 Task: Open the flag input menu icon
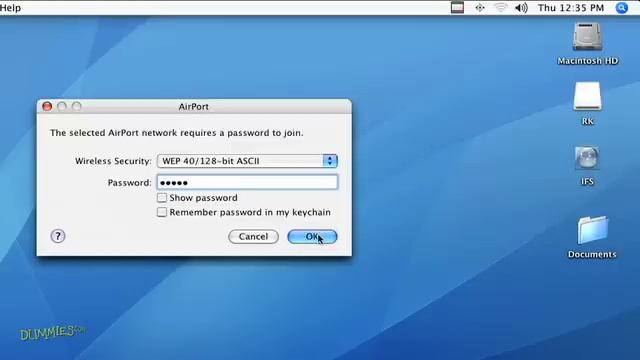(x=457, y=8)
